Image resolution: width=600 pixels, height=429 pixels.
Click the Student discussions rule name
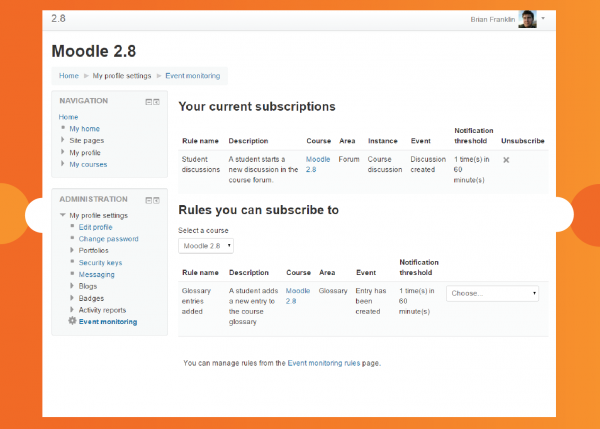click(x=201, y=164)
